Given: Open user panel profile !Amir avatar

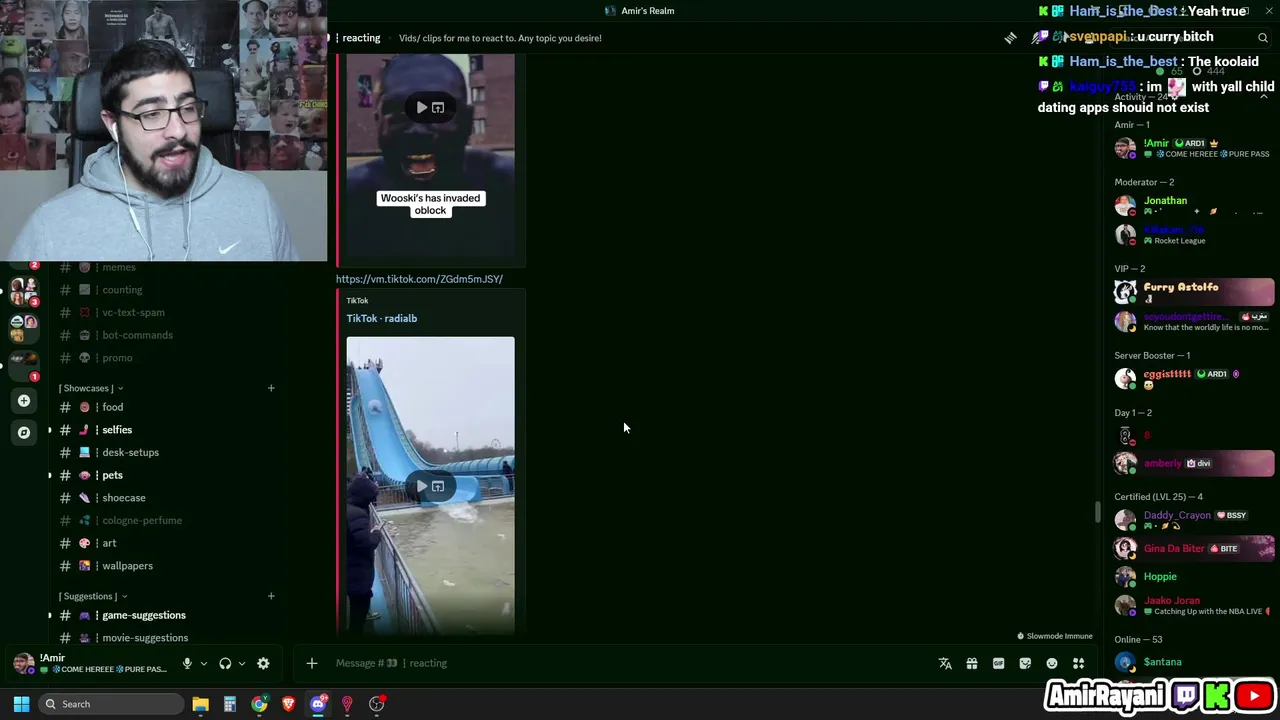Looking at the screenshot, I should point(24,663).
